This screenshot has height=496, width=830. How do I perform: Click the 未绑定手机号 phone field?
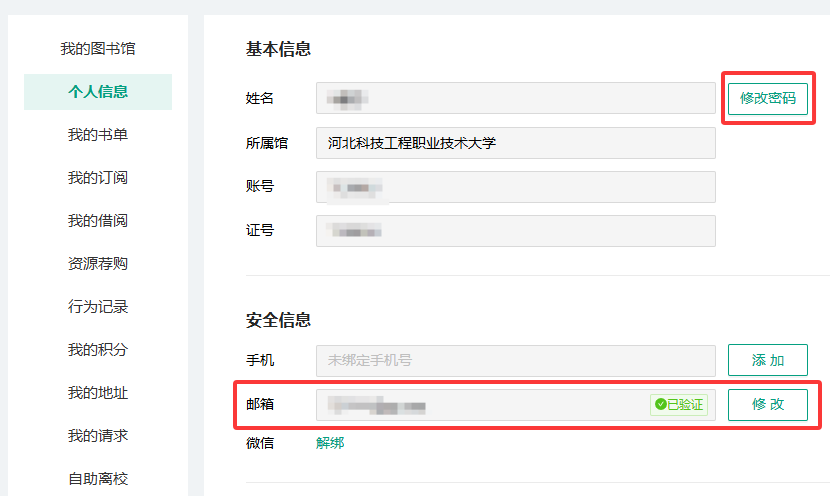515,360
